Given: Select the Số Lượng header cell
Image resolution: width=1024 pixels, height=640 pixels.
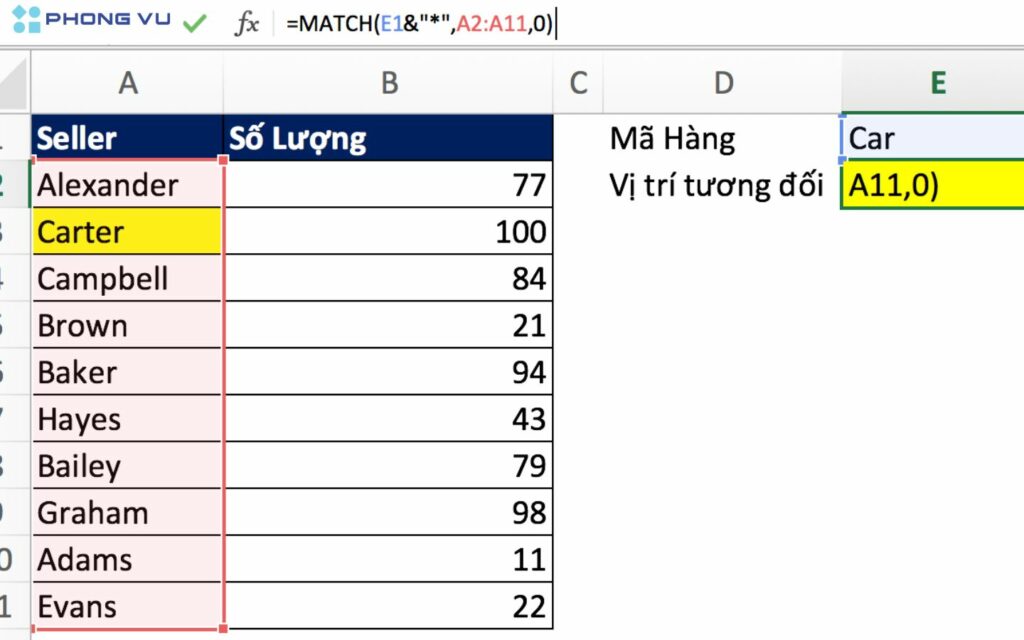Looking at the screenshot, I should point(388,138).
